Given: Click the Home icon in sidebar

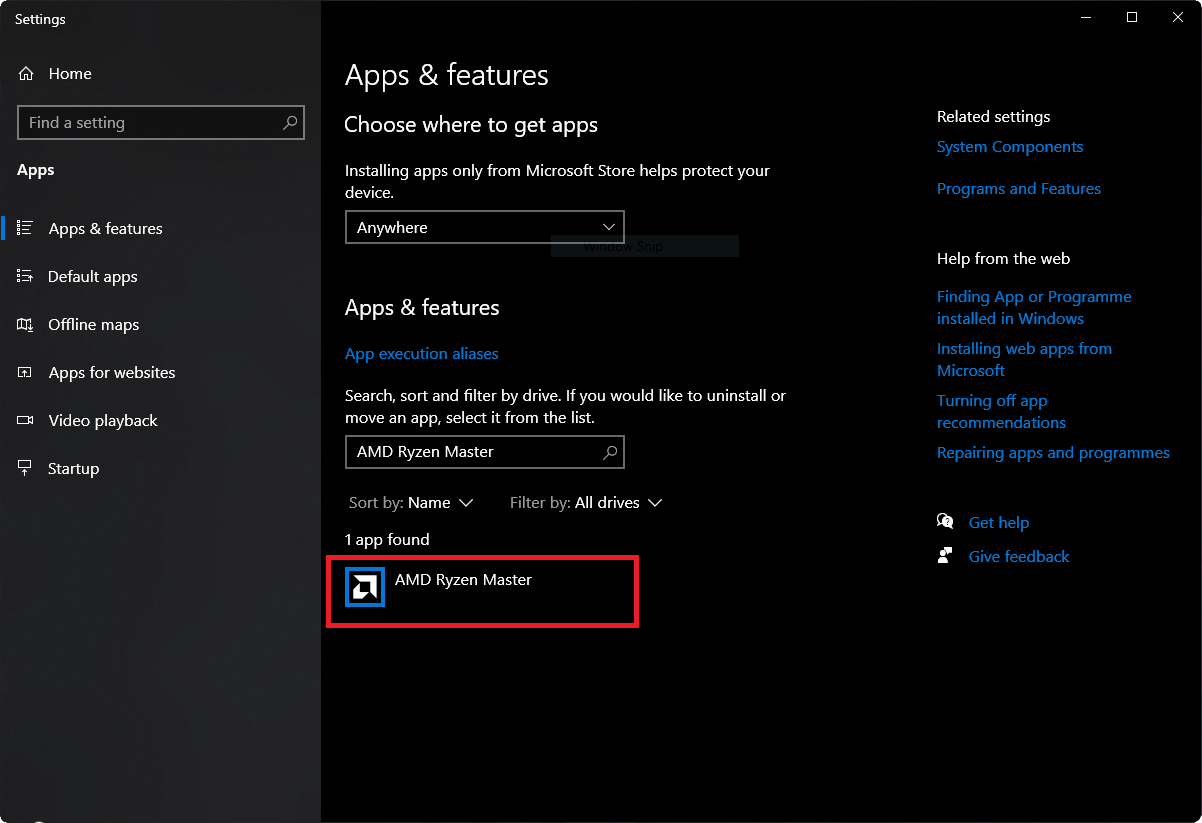Looking at the screenshot, I should pyautogui.click(x=27, y=74).
